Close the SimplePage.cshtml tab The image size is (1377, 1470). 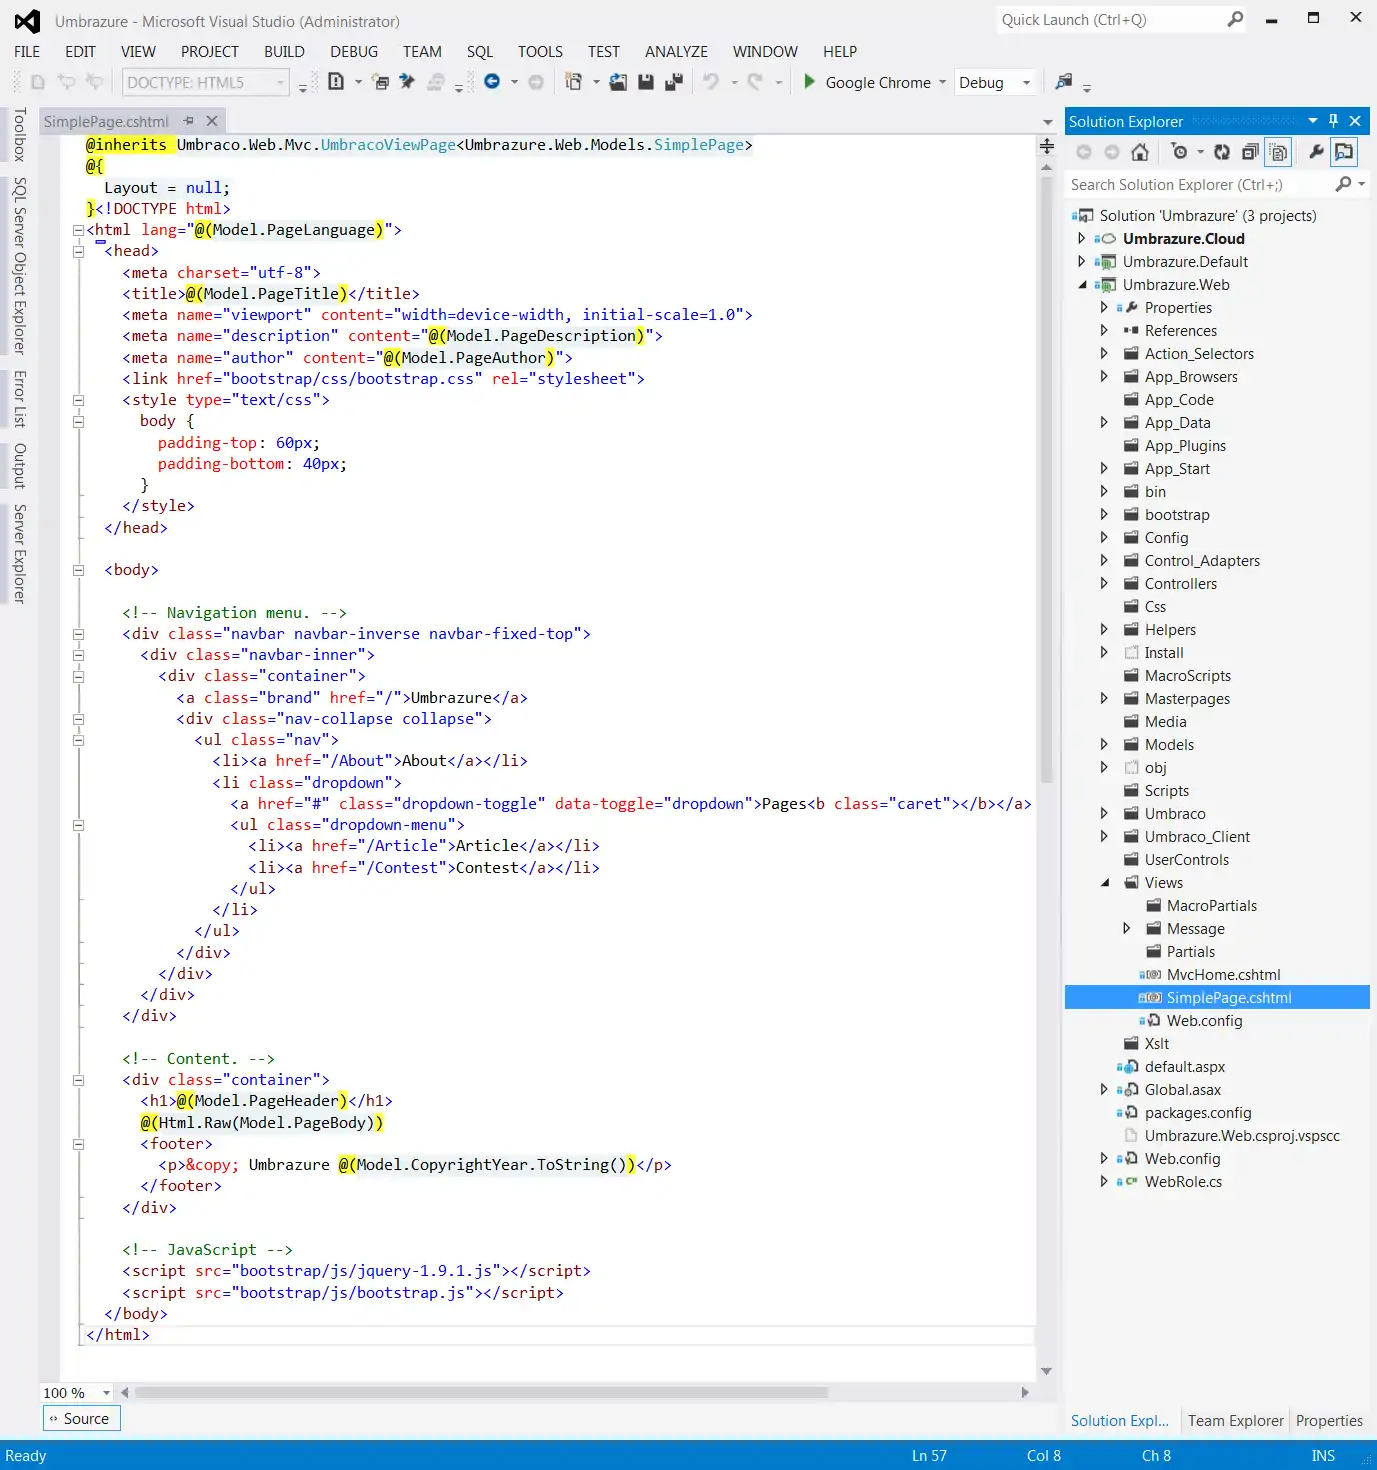(x=212, y=121)
